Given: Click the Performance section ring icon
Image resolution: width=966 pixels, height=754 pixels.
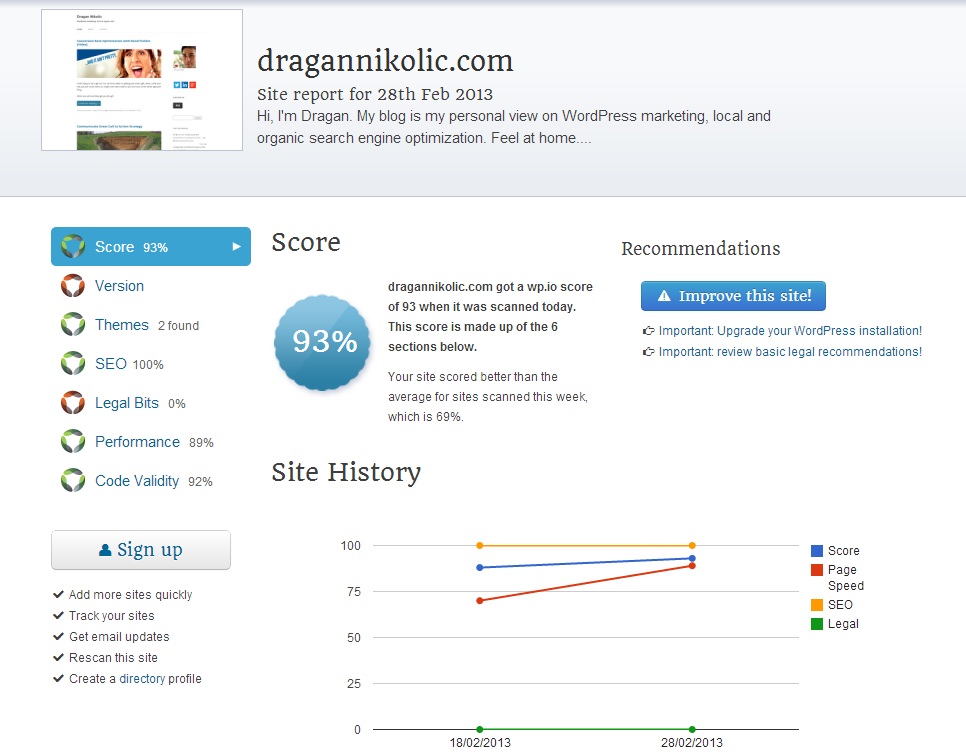Looking at the screenshot, I should click(x=72, y=442).
